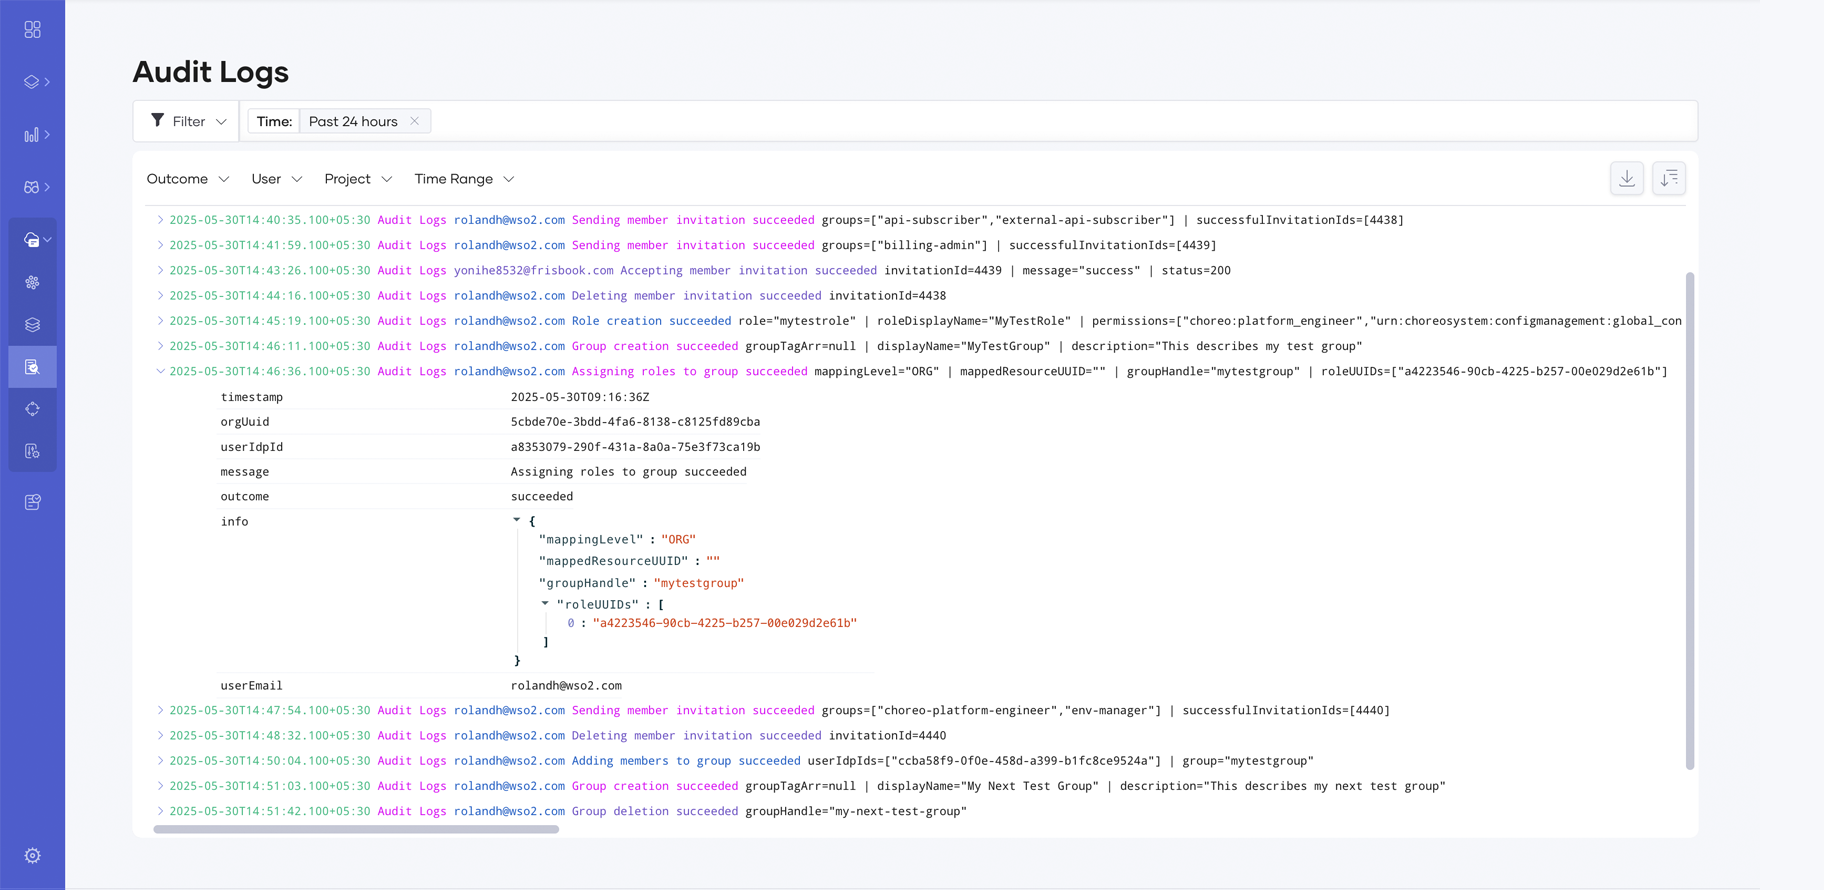Remove the Past 24 hours time filter
1824x890 pixels.
tap(414, 121)
